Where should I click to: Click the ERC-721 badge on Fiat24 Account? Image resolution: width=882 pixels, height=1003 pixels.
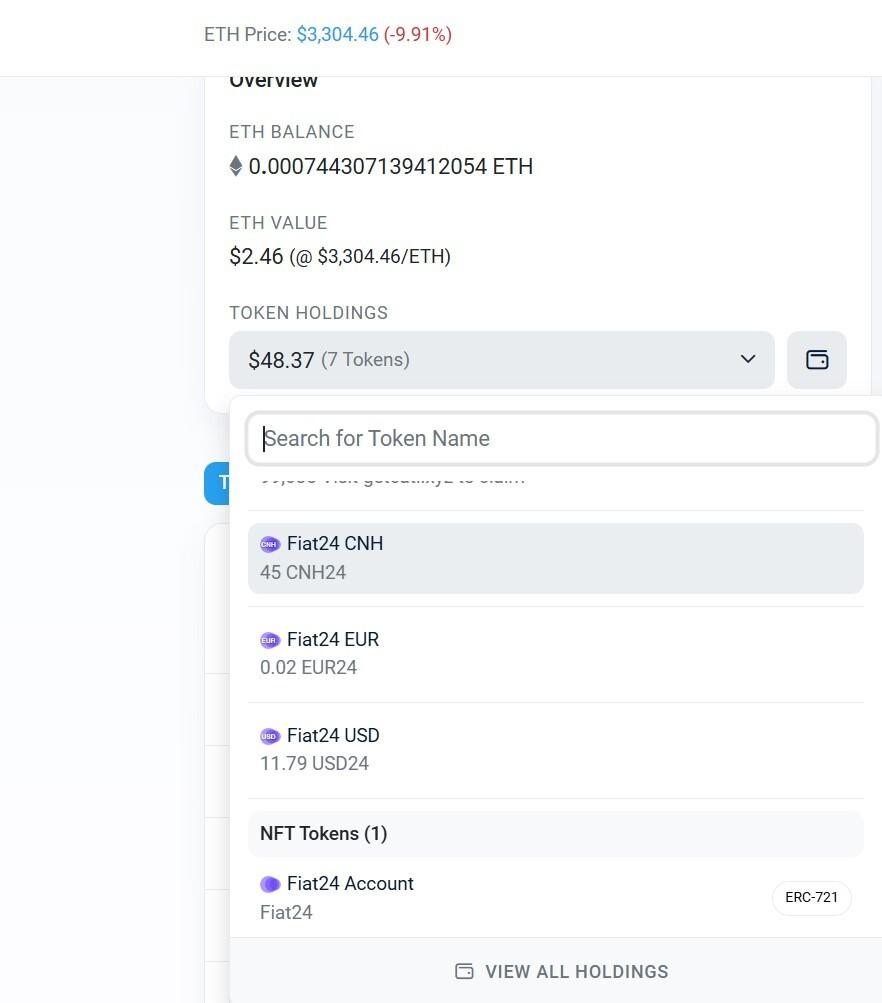click(811, 897)
